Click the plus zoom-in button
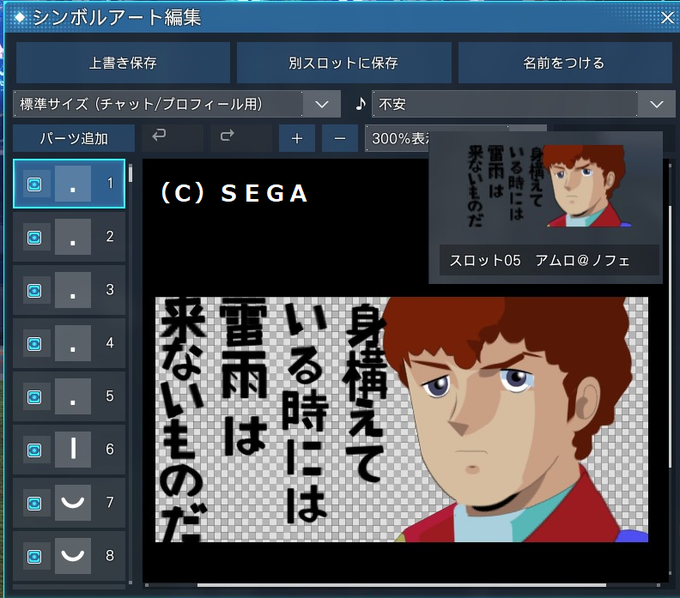 pos(297,138)
